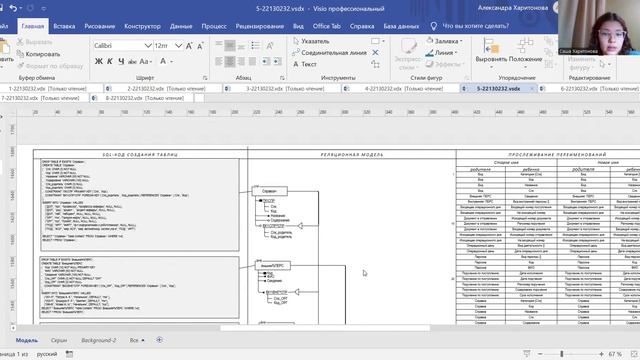Open the Все pages list dropdown
640x360 pixels.
[x=137, y=340]
